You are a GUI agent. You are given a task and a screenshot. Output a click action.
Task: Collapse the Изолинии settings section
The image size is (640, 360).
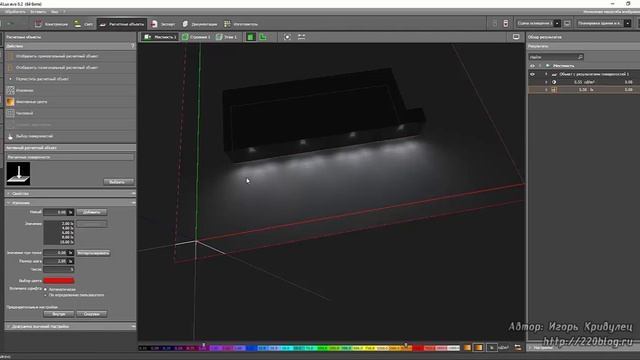click(x=70, y=203)
